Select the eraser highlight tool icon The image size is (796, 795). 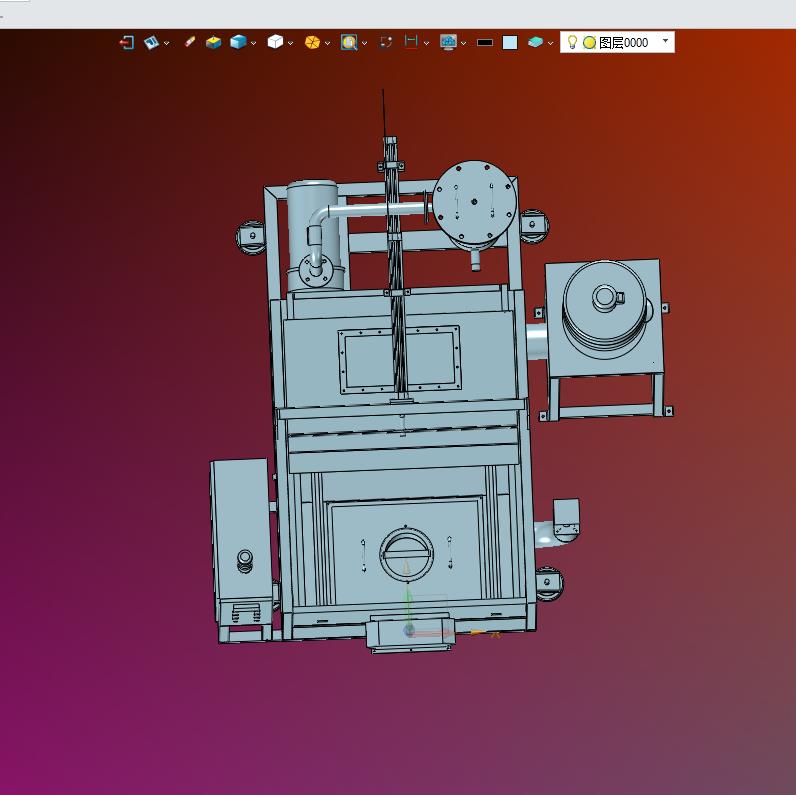tap(190, 42)
